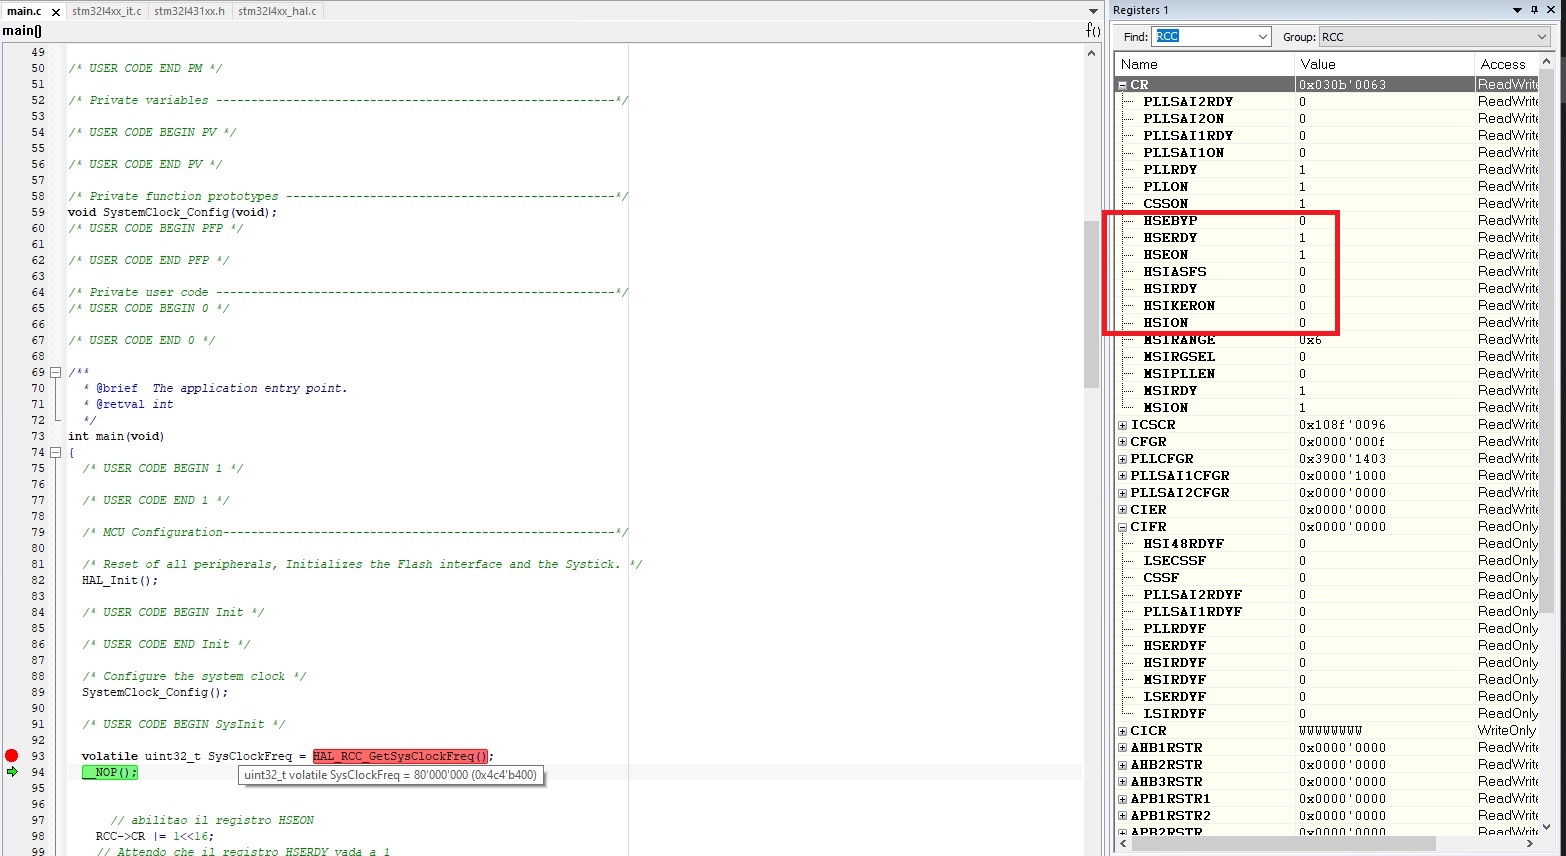Expand the ICSCR register entry
This screenshot has width=1566, height=856.
(1122, 424)
